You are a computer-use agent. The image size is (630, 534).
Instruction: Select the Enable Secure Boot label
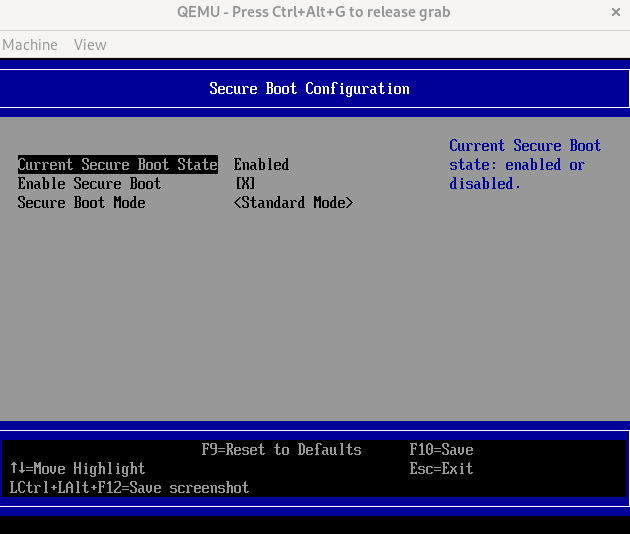(89, 184)
